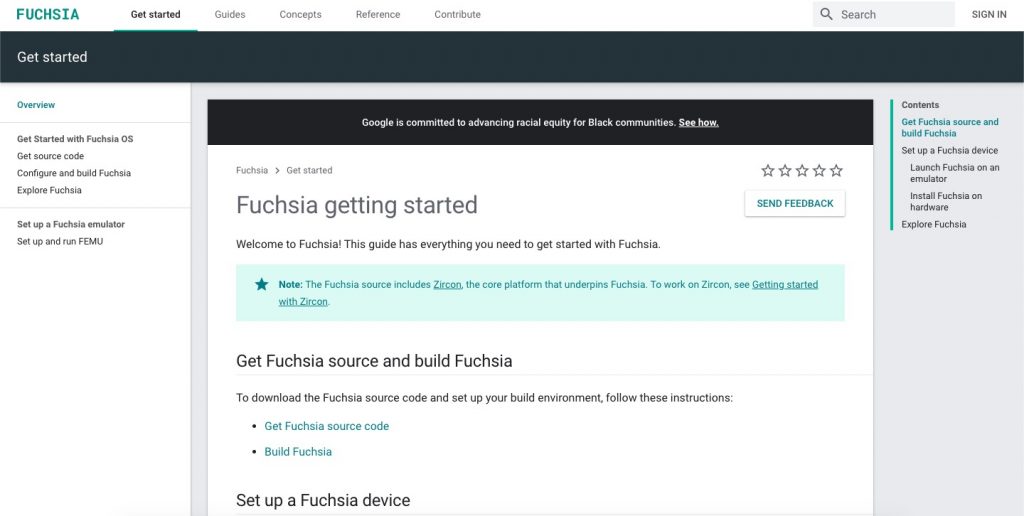Focus the Search input field
This screenshot has height=516, width=1024.
tap(884, 14)
